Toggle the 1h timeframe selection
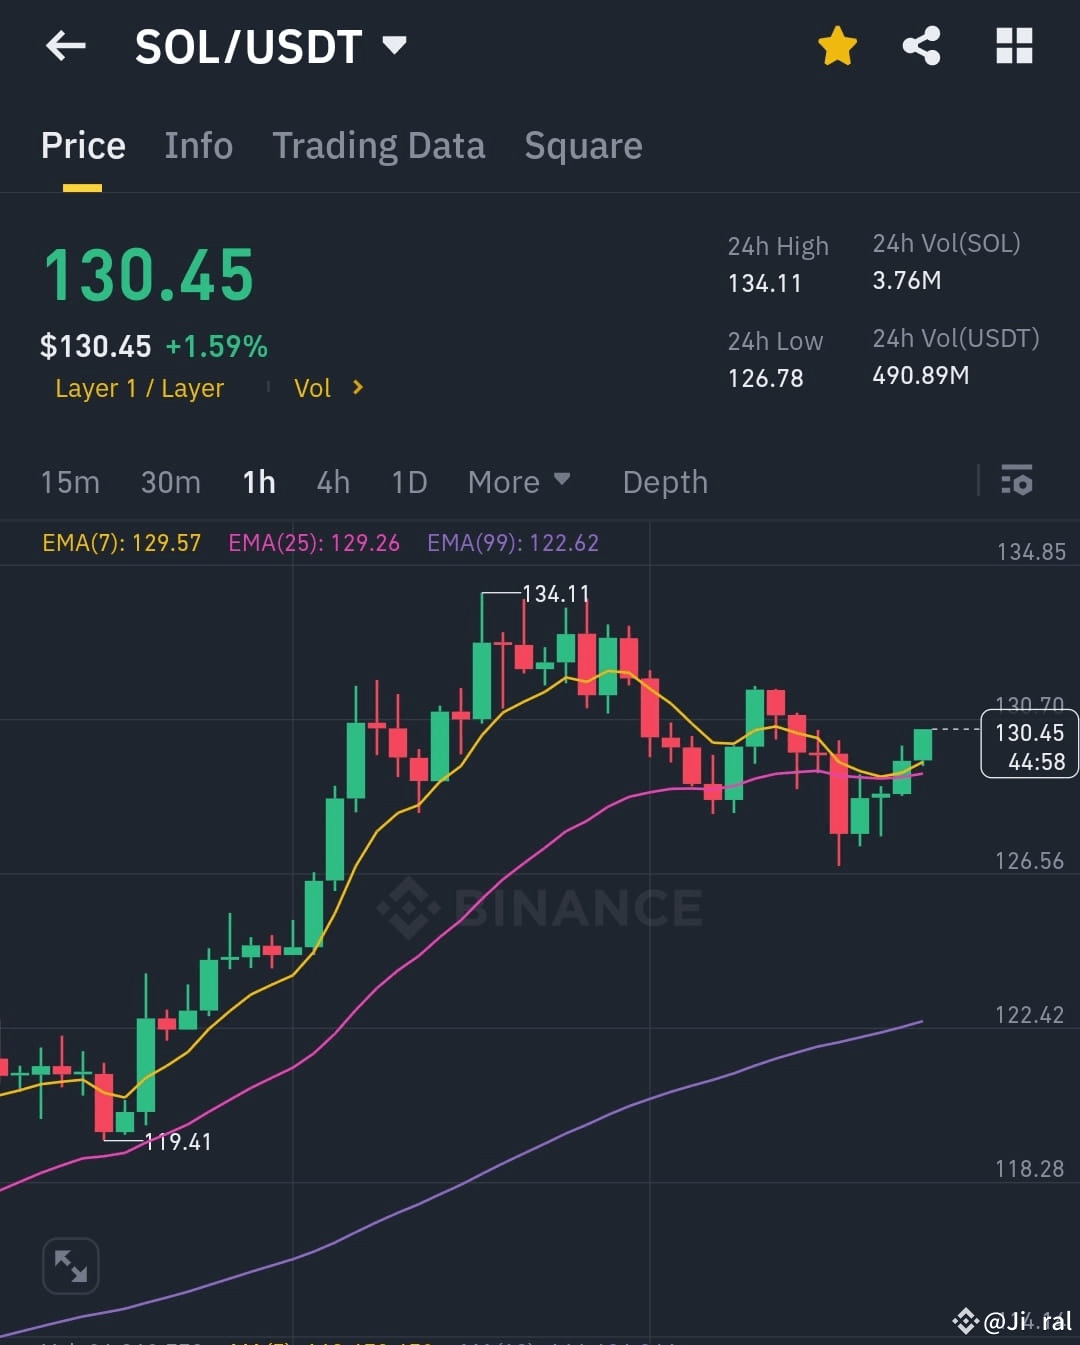 [x=258, y=482]
